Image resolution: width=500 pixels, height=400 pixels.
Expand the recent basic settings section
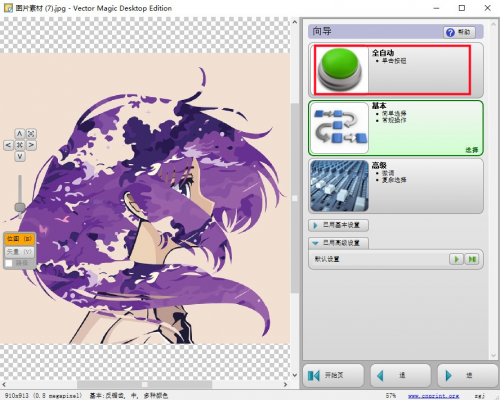[338, 225]
